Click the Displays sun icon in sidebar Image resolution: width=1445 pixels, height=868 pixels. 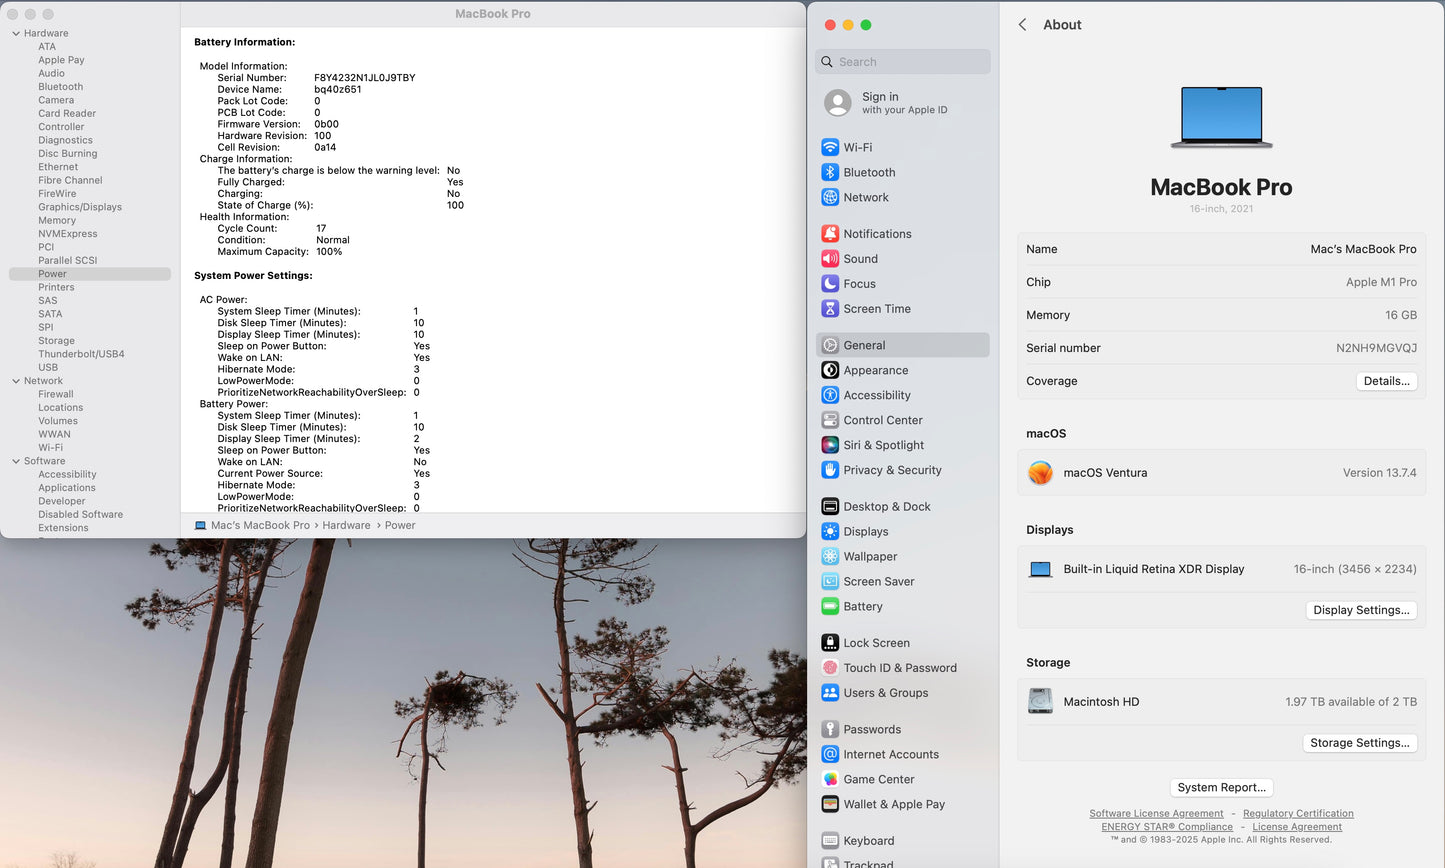click(x=830, y=532)
